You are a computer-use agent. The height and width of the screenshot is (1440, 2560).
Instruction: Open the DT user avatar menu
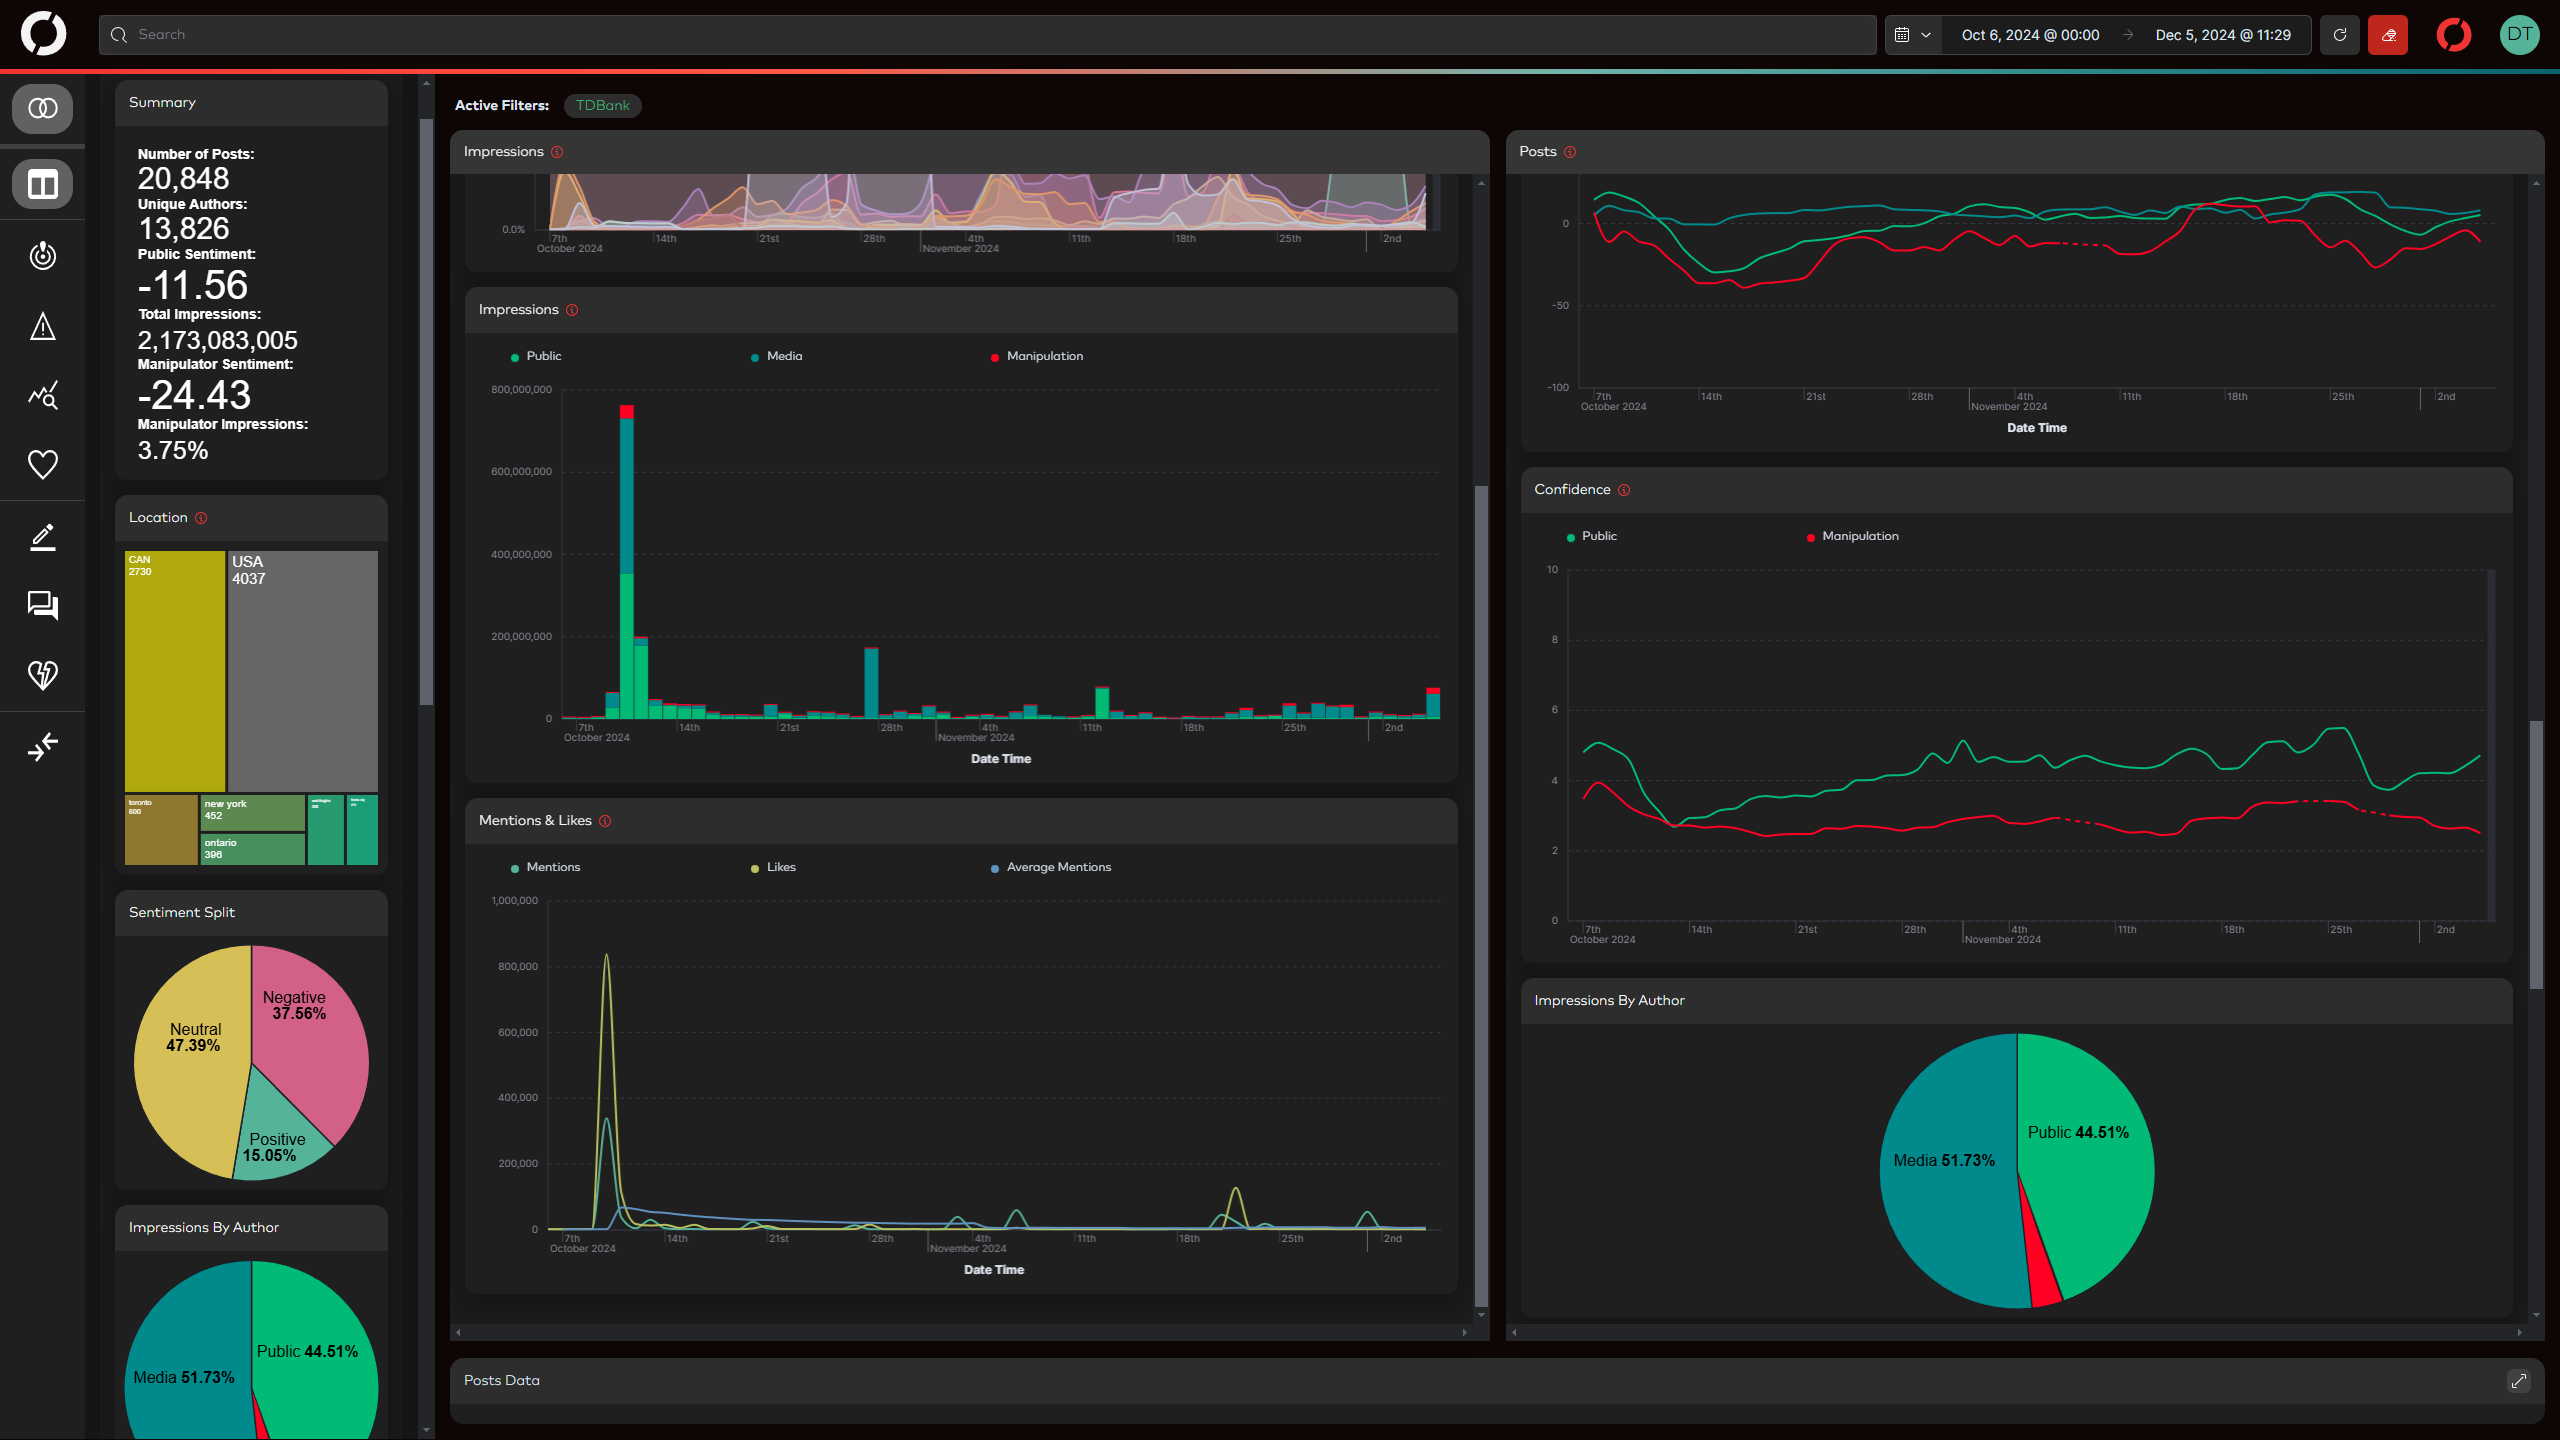[2519, 35]
